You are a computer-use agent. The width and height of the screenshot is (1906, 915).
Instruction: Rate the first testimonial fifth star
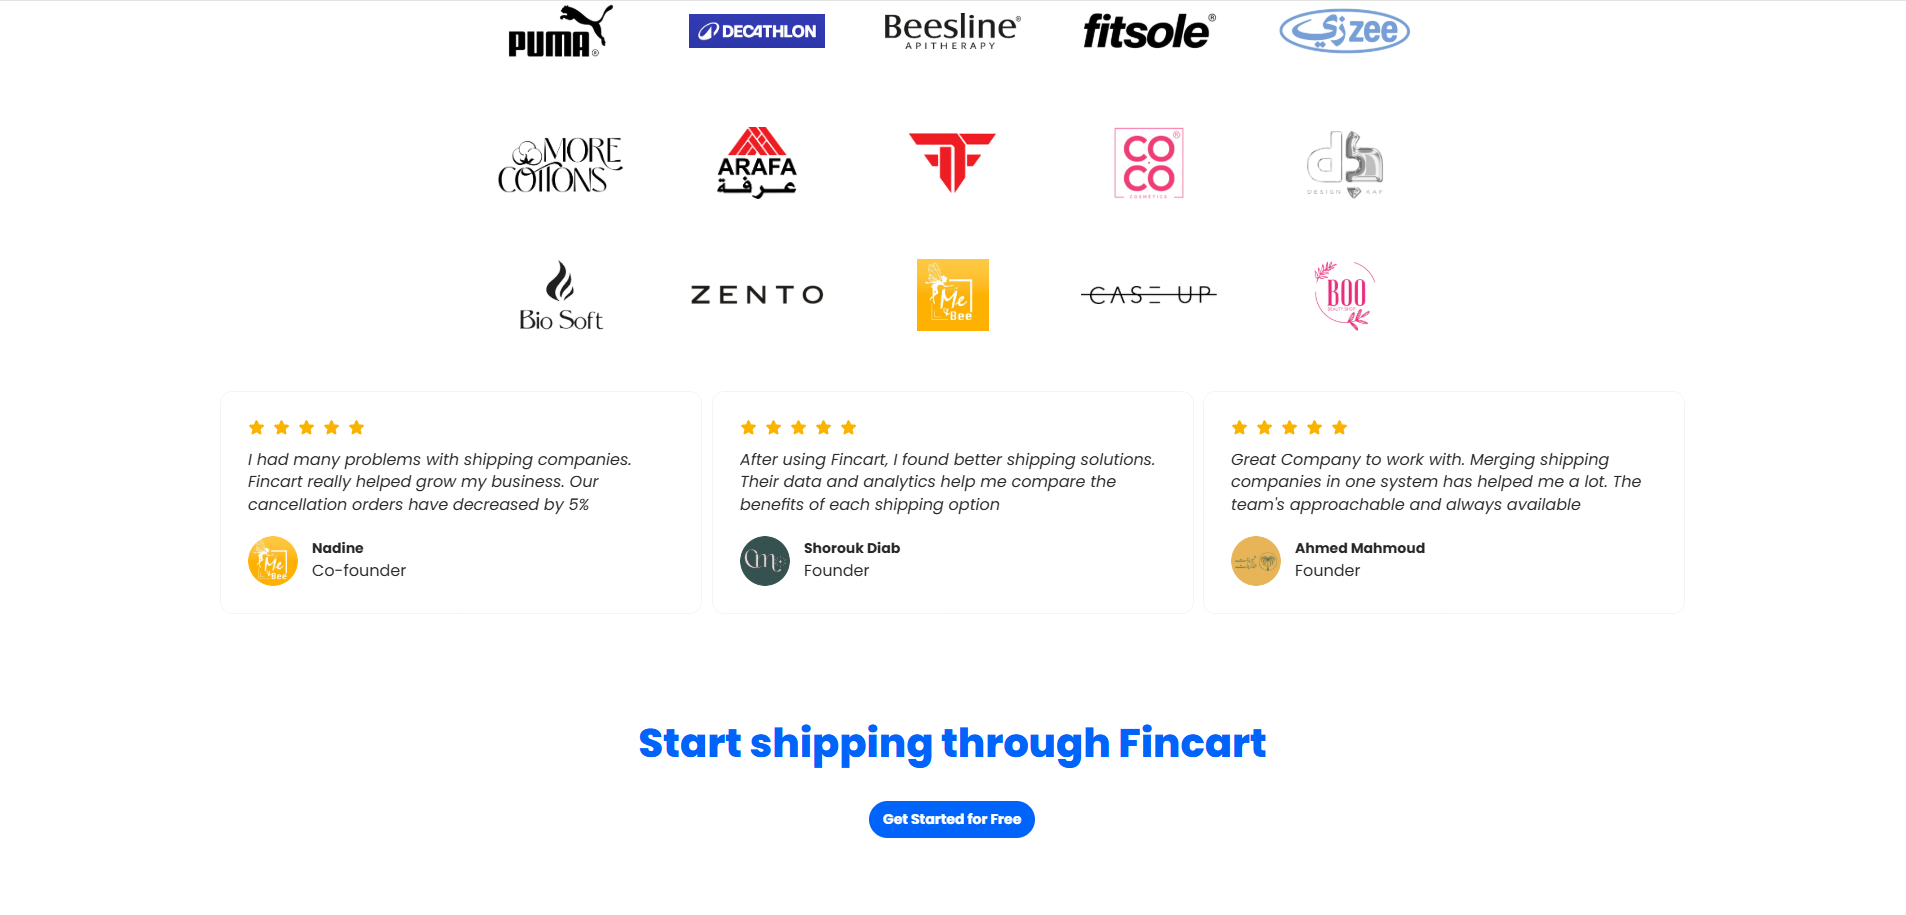coord(357,427)
